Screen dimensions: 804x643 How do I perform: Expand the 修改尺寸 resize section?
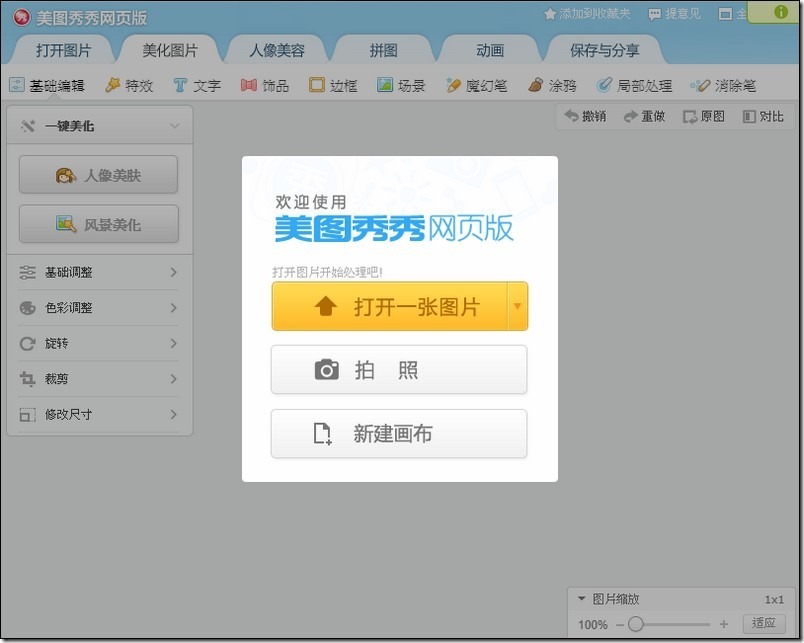[x=98, y=414]
